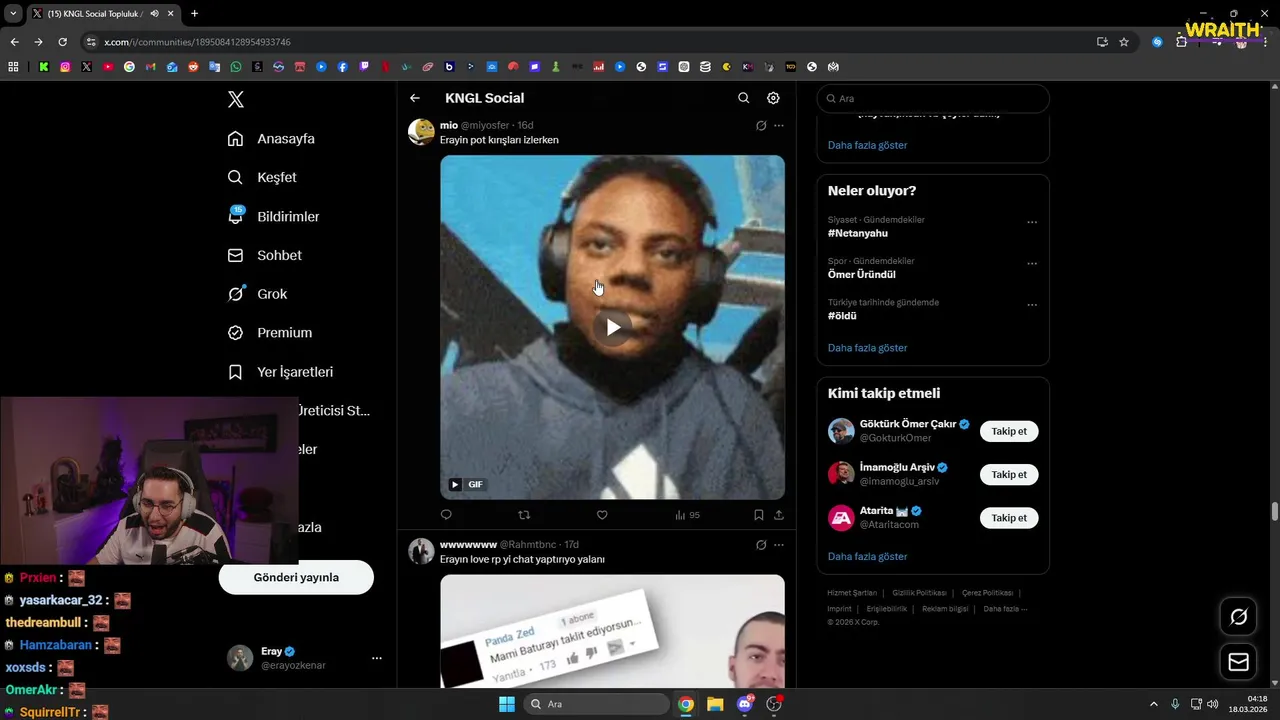Go back using the KNGL Social arrow
1280x720 pixels.
415,98
